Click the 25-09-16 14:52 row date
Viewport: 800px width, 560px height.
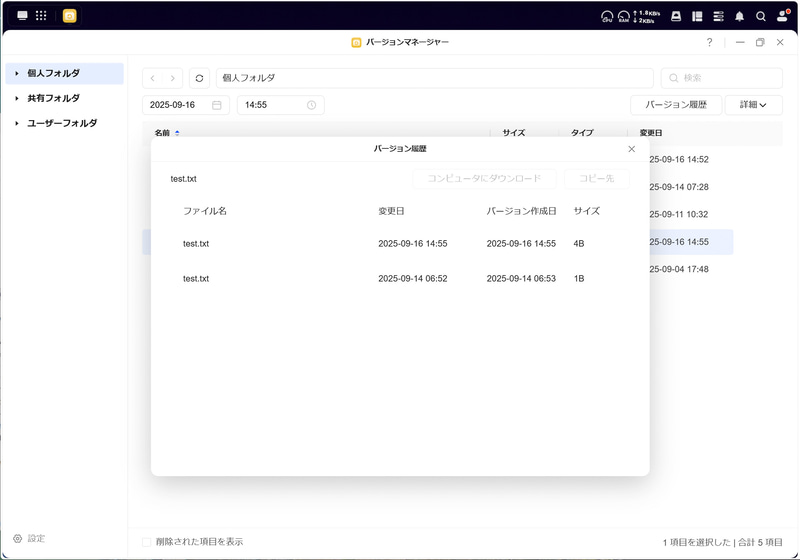point(679,160)
